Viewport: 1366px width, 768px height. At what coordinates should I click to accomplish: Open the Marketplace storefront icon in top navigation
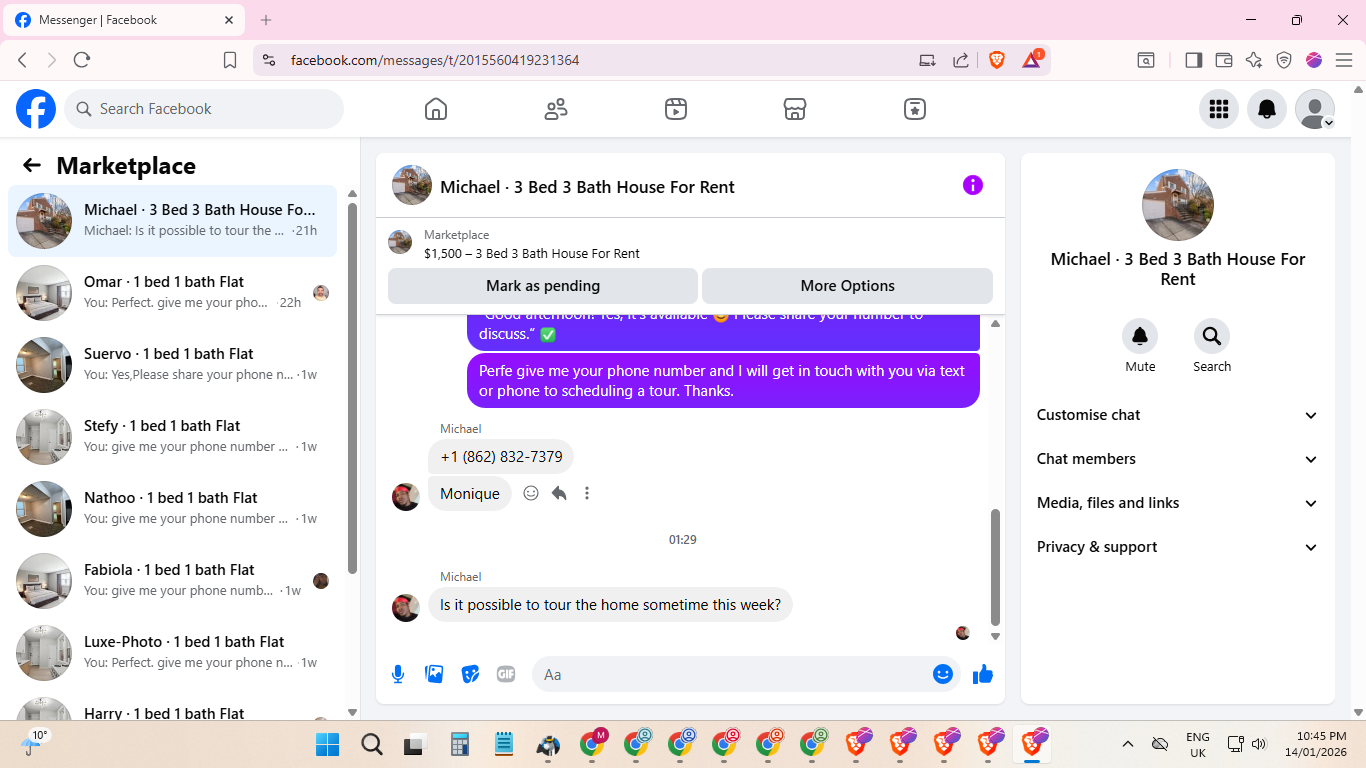795,109
